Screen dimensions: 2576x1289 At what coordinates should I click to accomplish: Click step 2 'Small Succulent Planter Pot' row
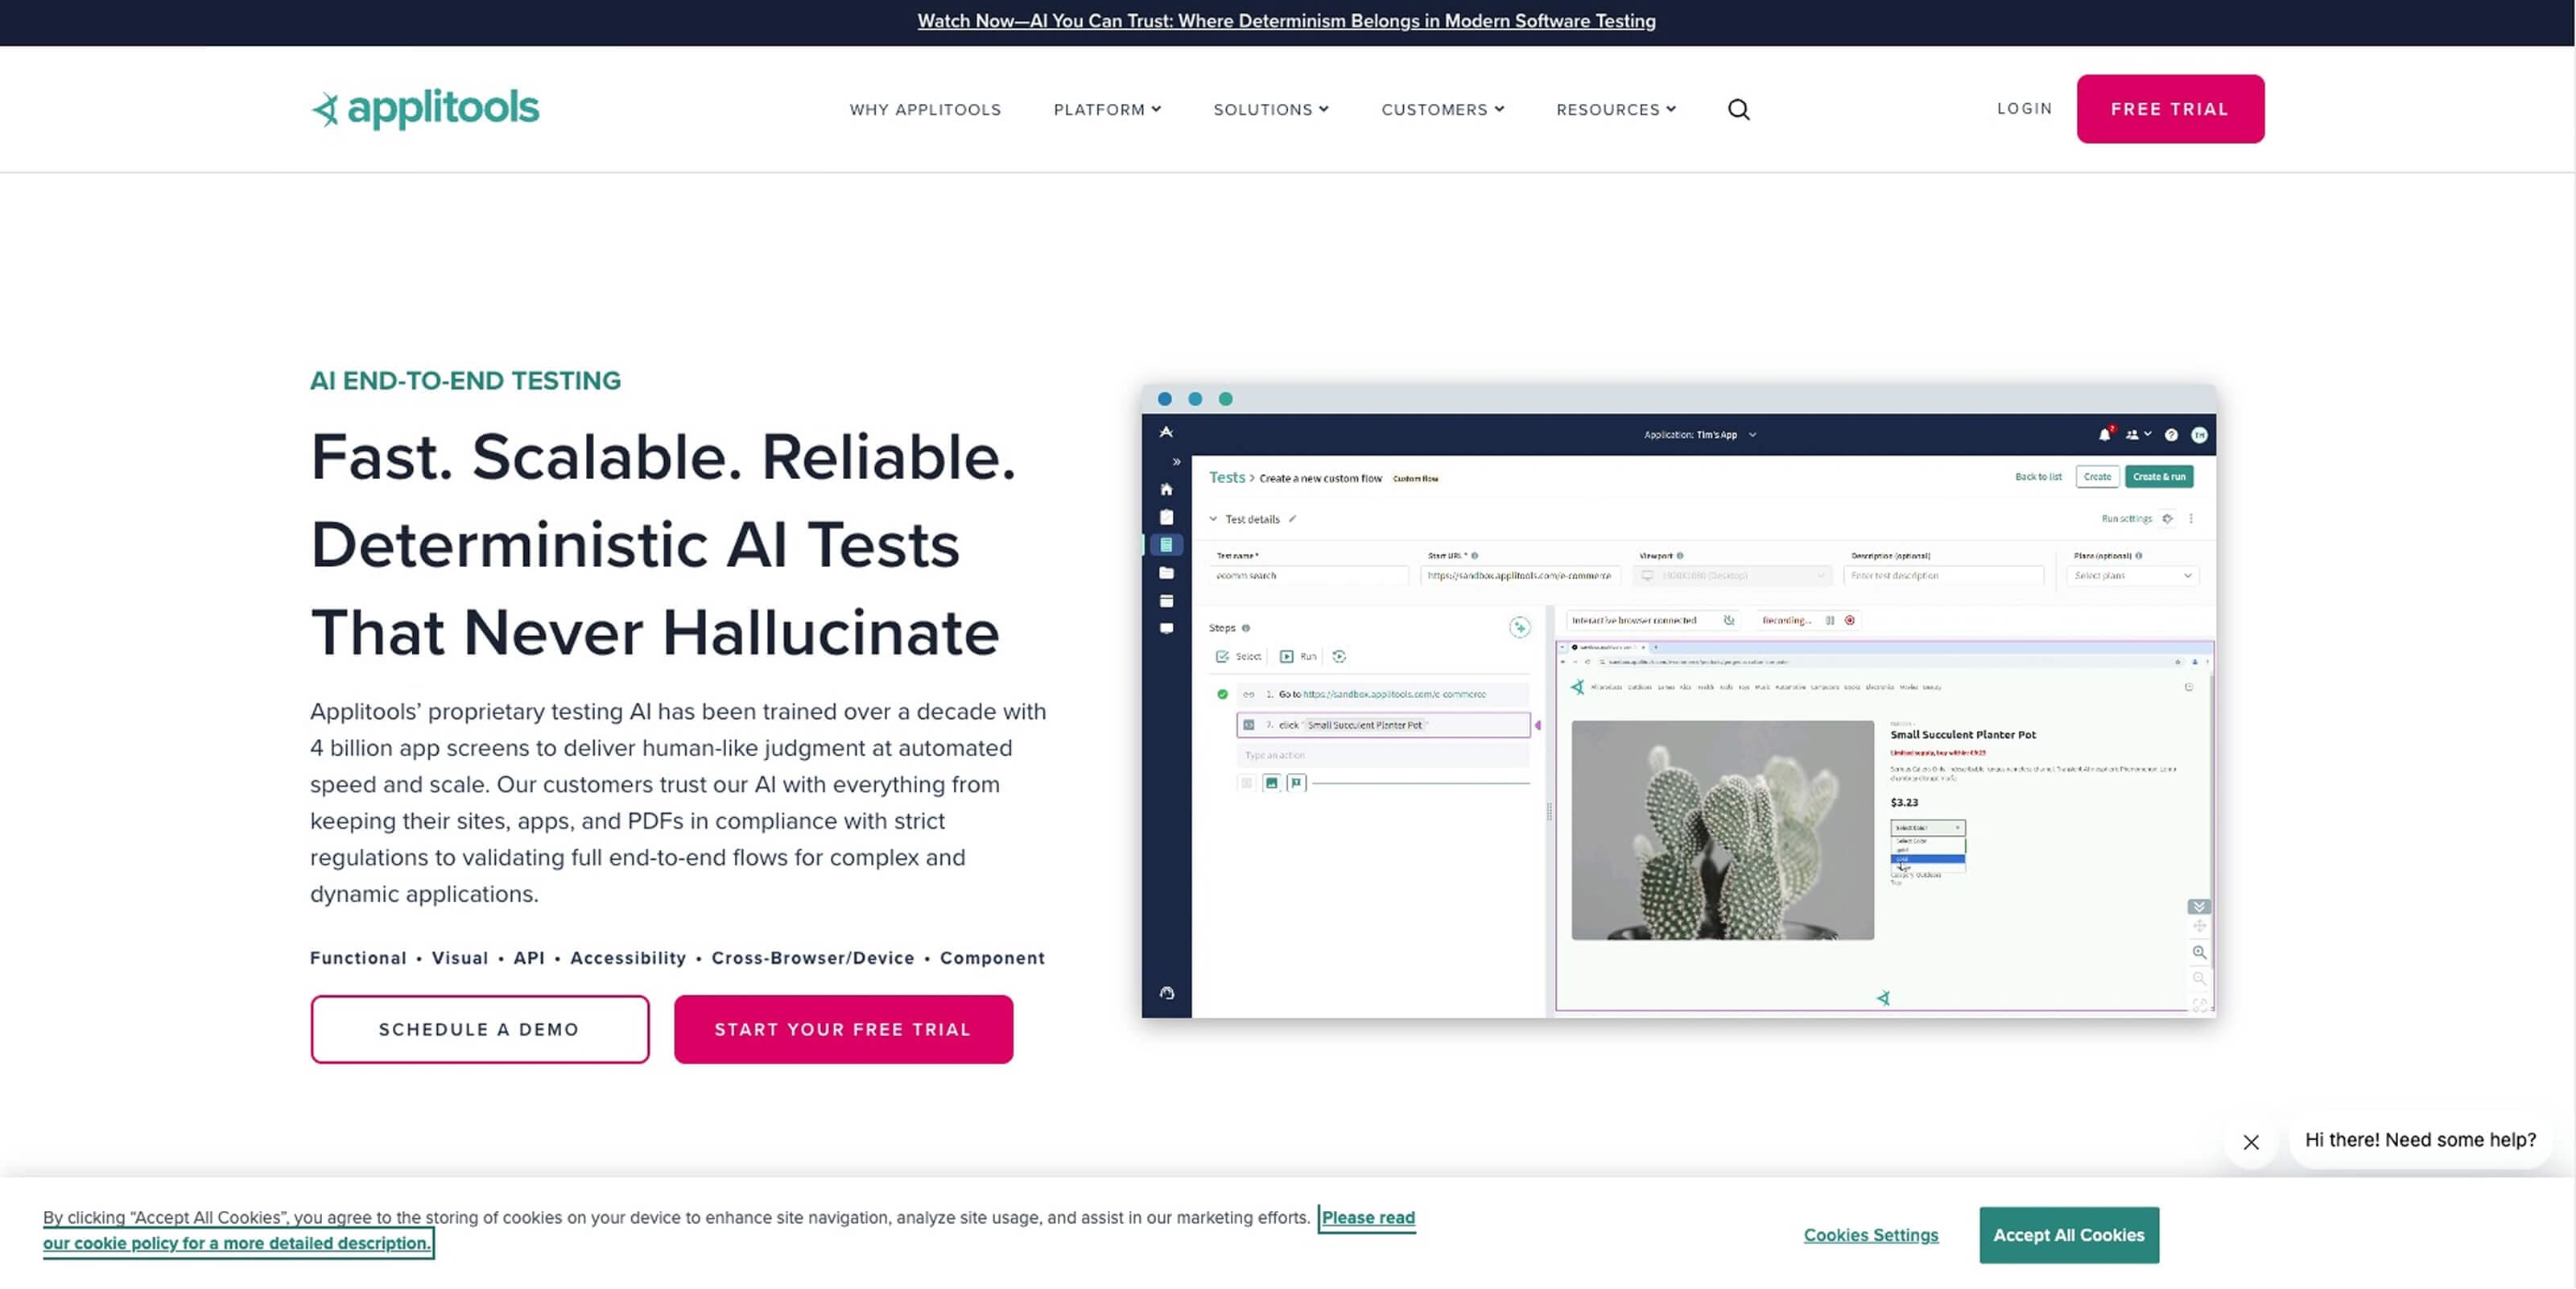pos(1383,725)
